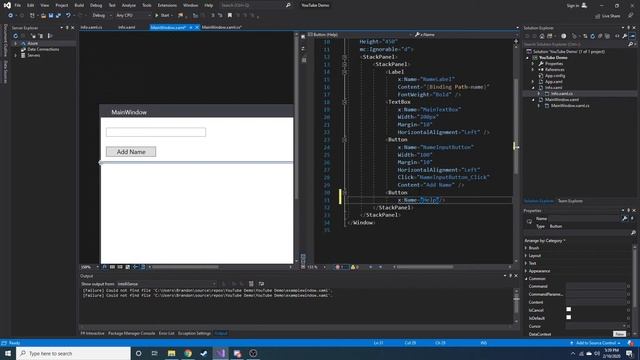The height and width of the screenshot is (360, 640).
Task: Expand the Appearance category in Properties
Action: pos(526,271)
